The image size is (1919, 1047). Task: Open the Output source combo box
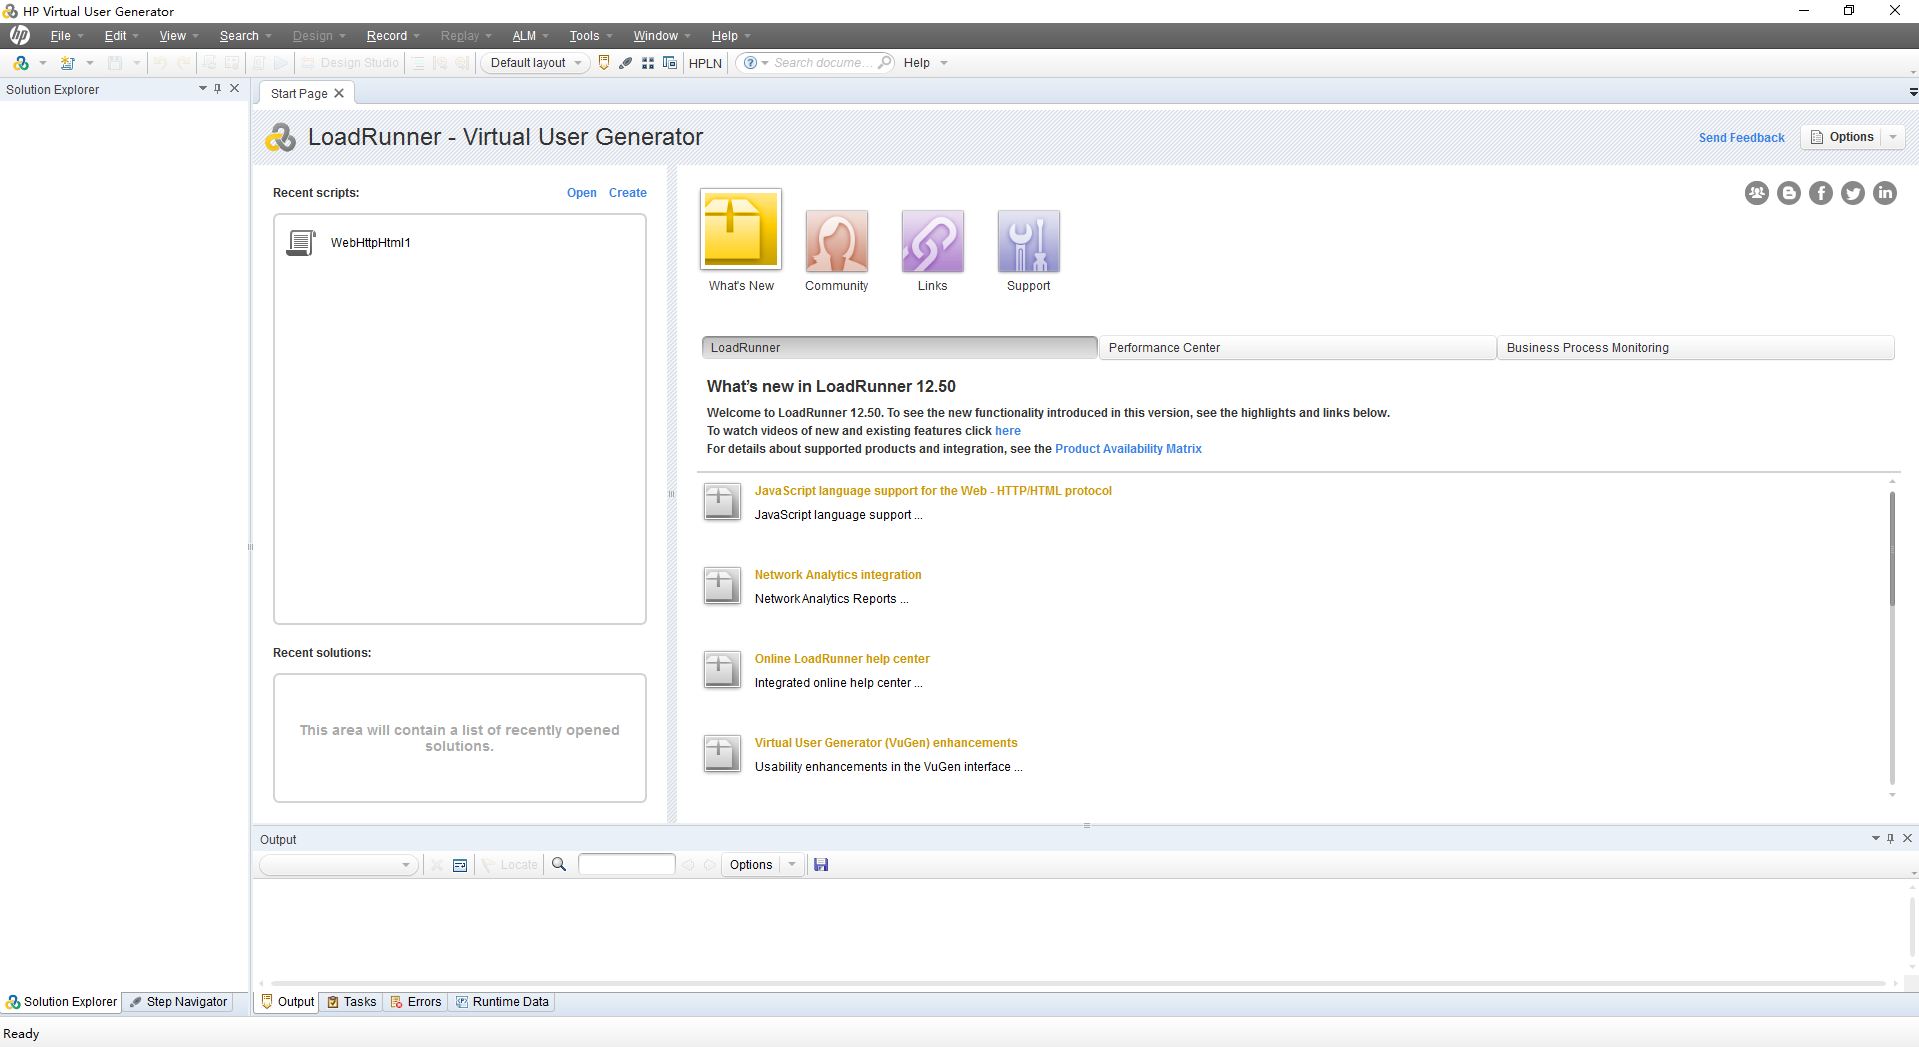[338, 865]
